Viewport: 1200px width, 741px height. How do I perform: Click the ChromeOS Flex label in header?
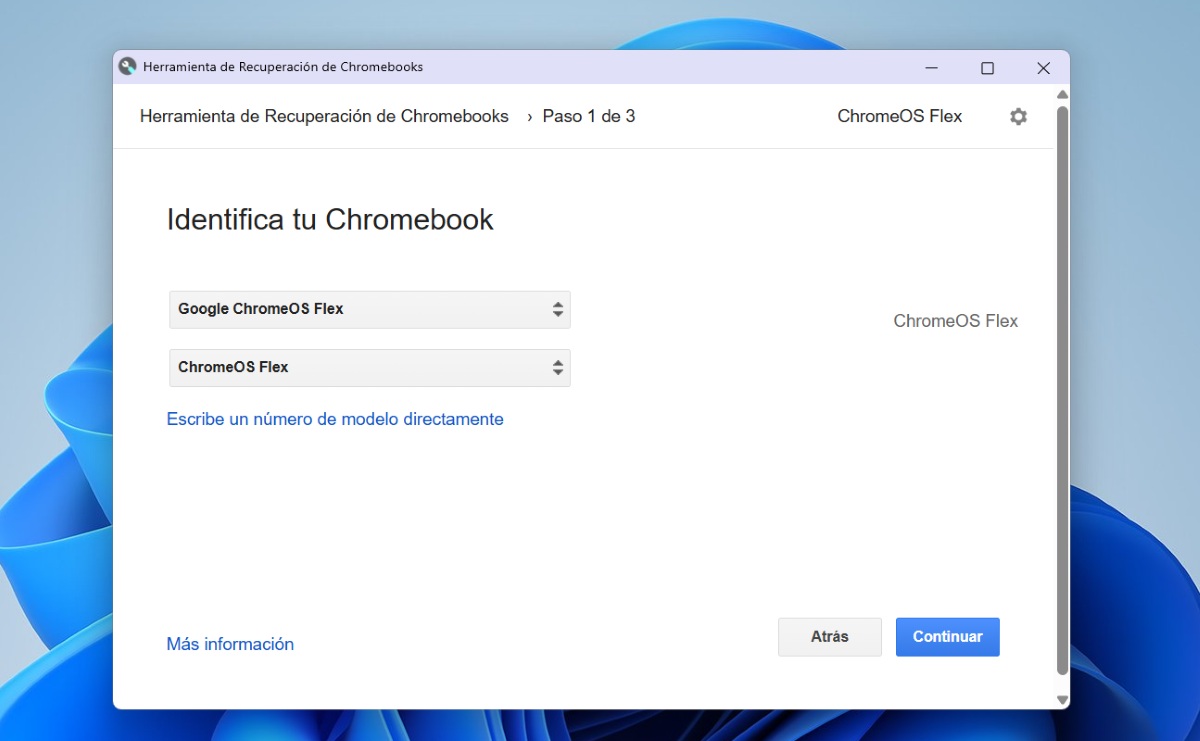point(899,116)
